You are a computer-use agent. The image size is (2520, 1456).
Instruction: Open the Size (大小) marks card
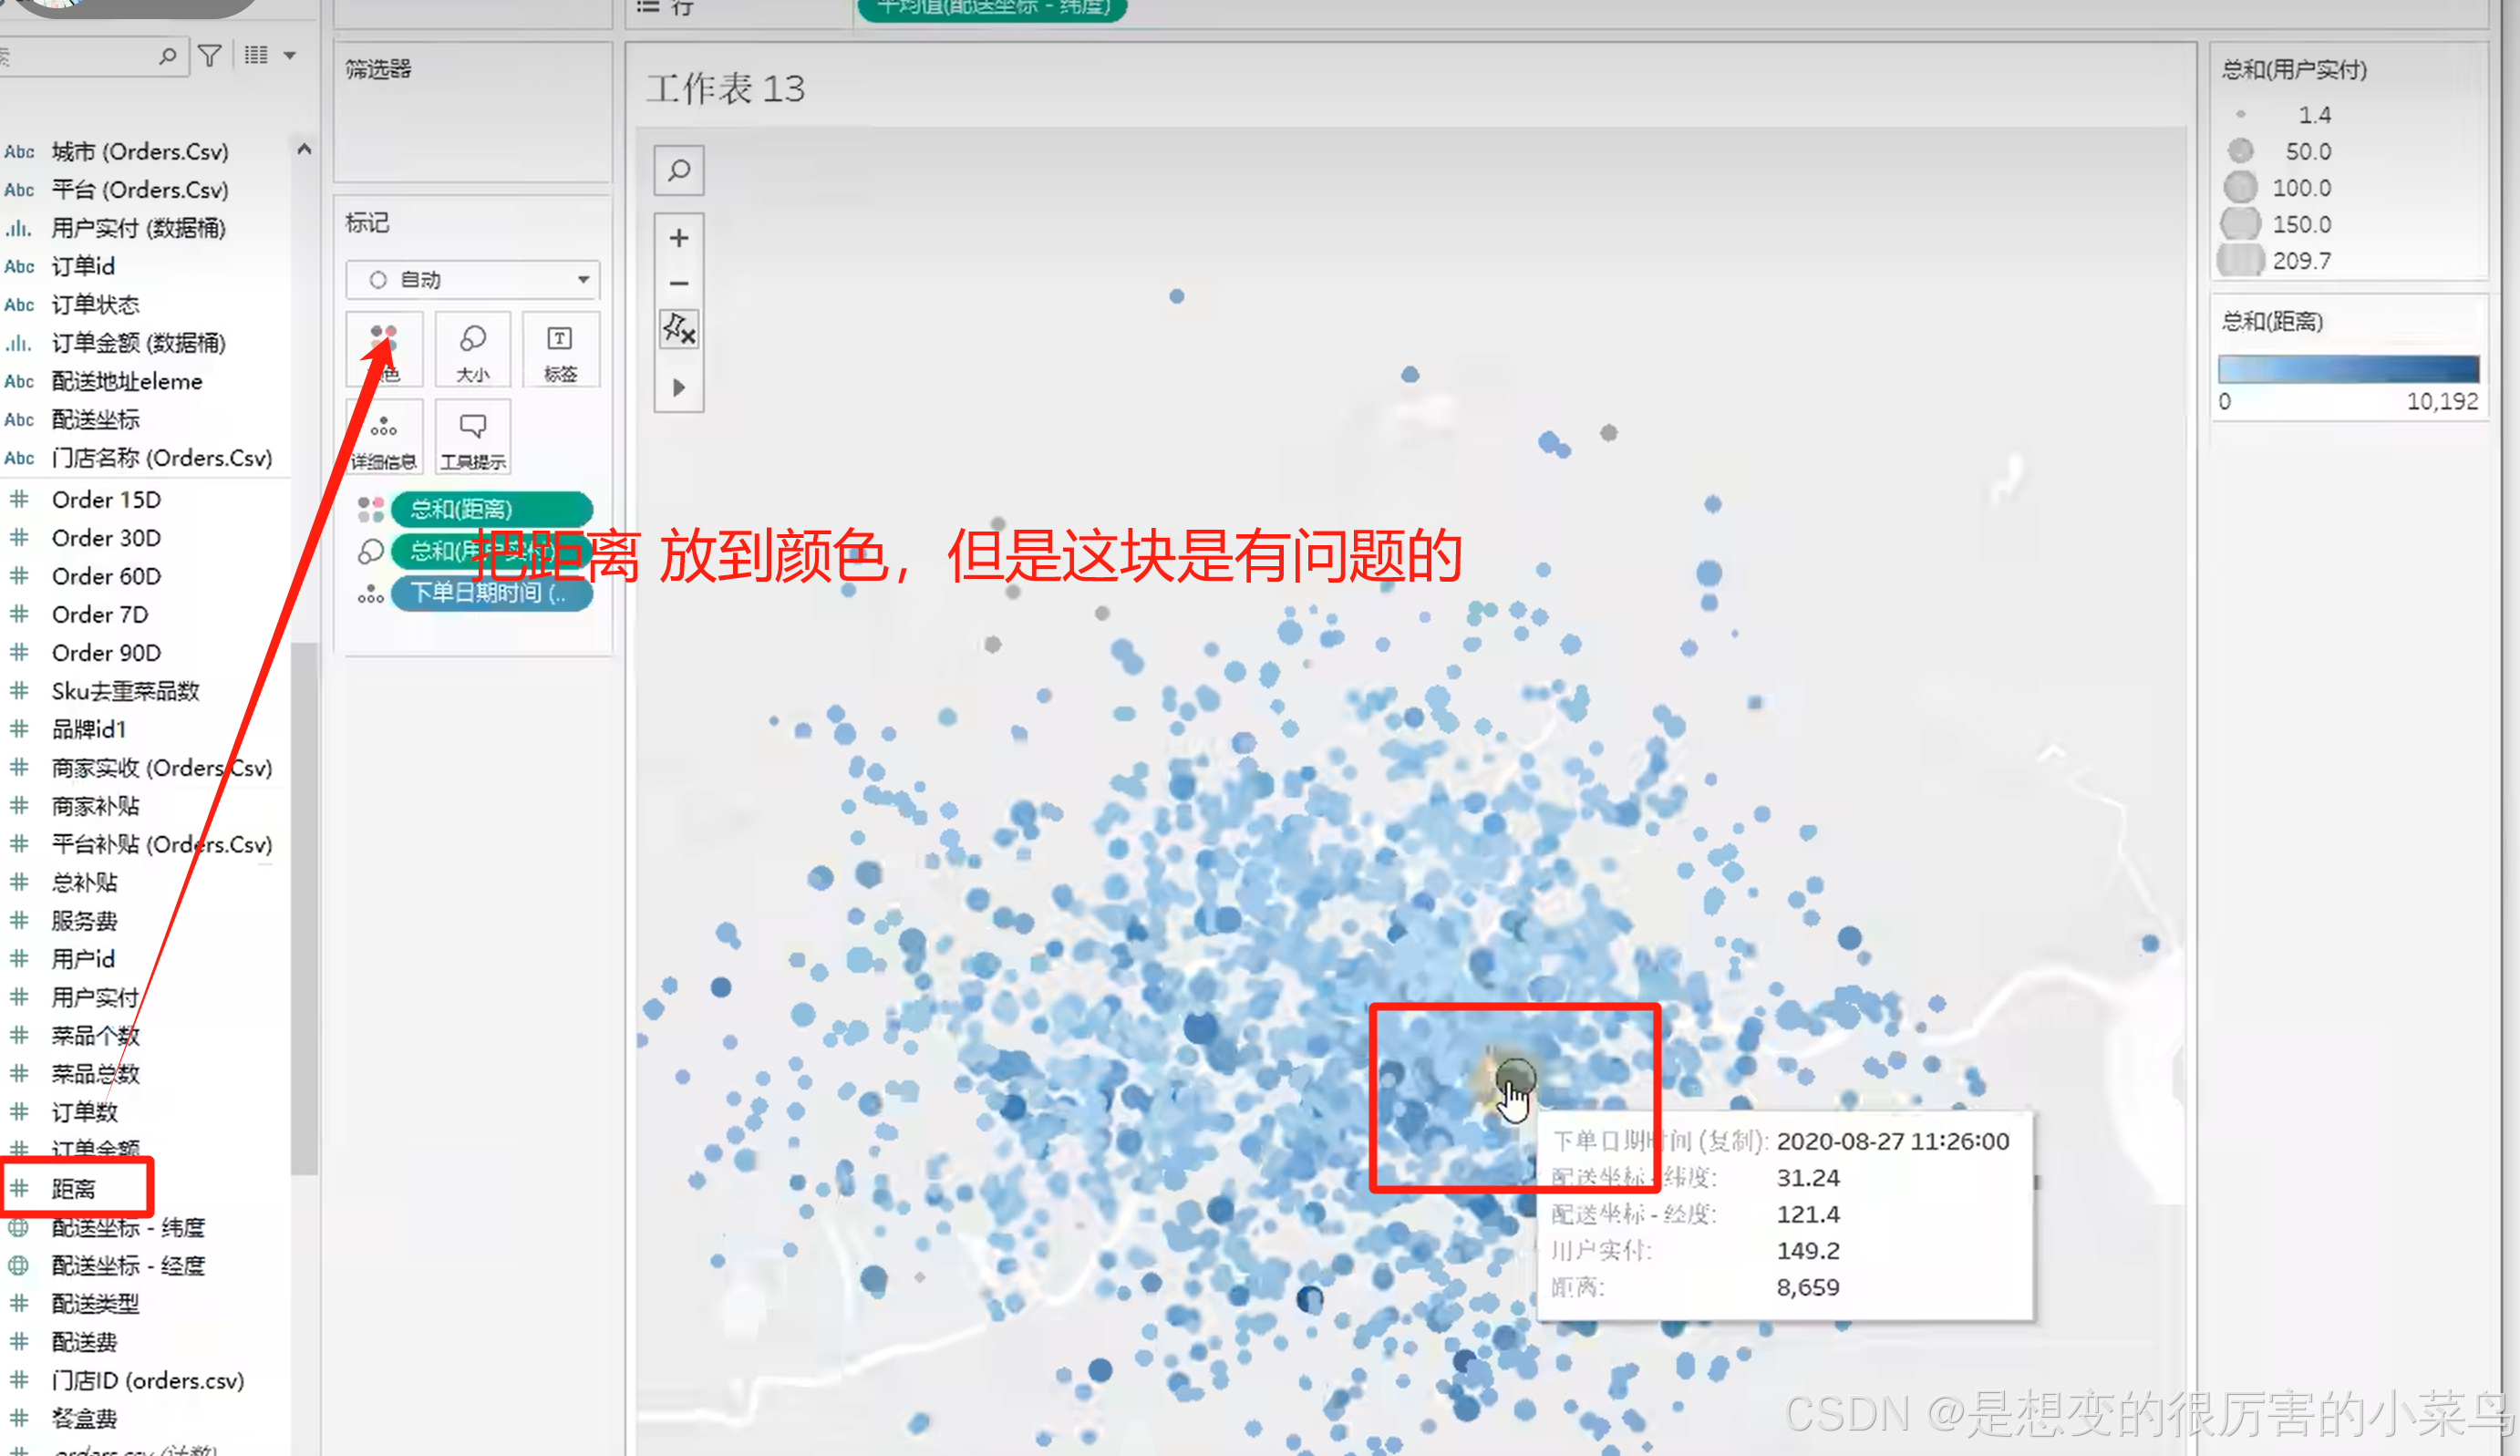[472, 350]
